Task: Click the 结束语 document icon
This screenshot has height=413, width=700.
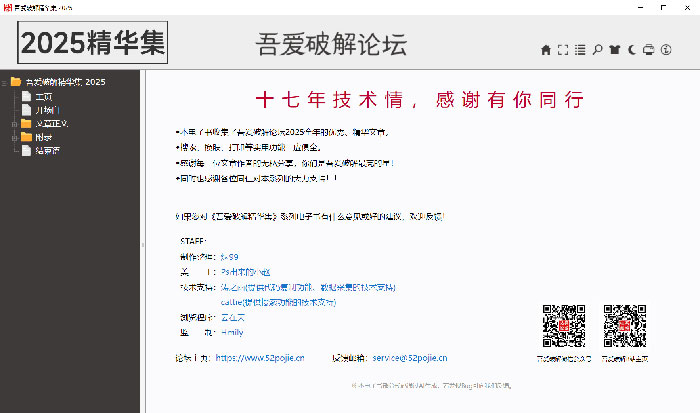Action: (x=27, y=150)
